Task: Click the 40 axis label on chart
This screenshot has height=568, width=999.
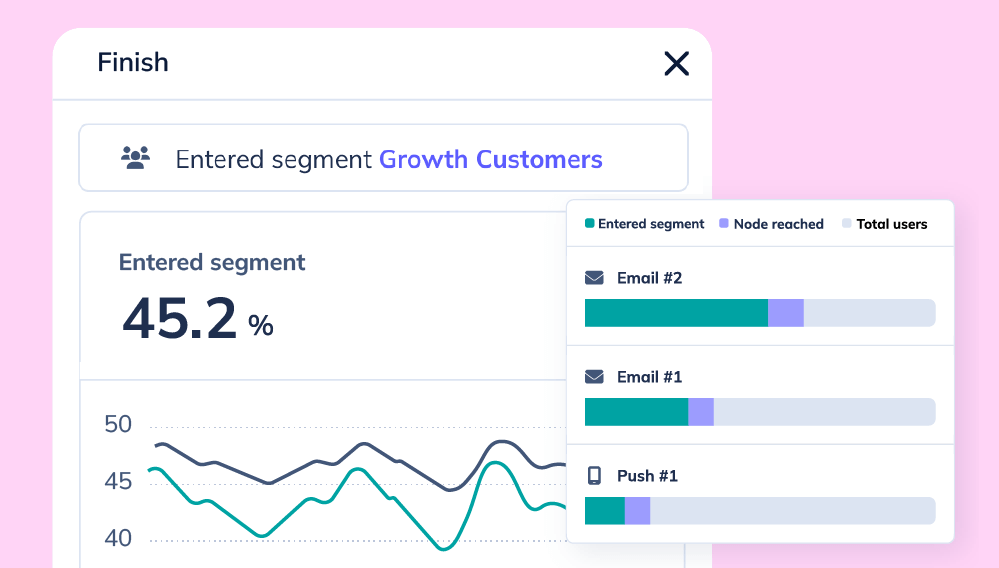Action: (x=118, y=539)
